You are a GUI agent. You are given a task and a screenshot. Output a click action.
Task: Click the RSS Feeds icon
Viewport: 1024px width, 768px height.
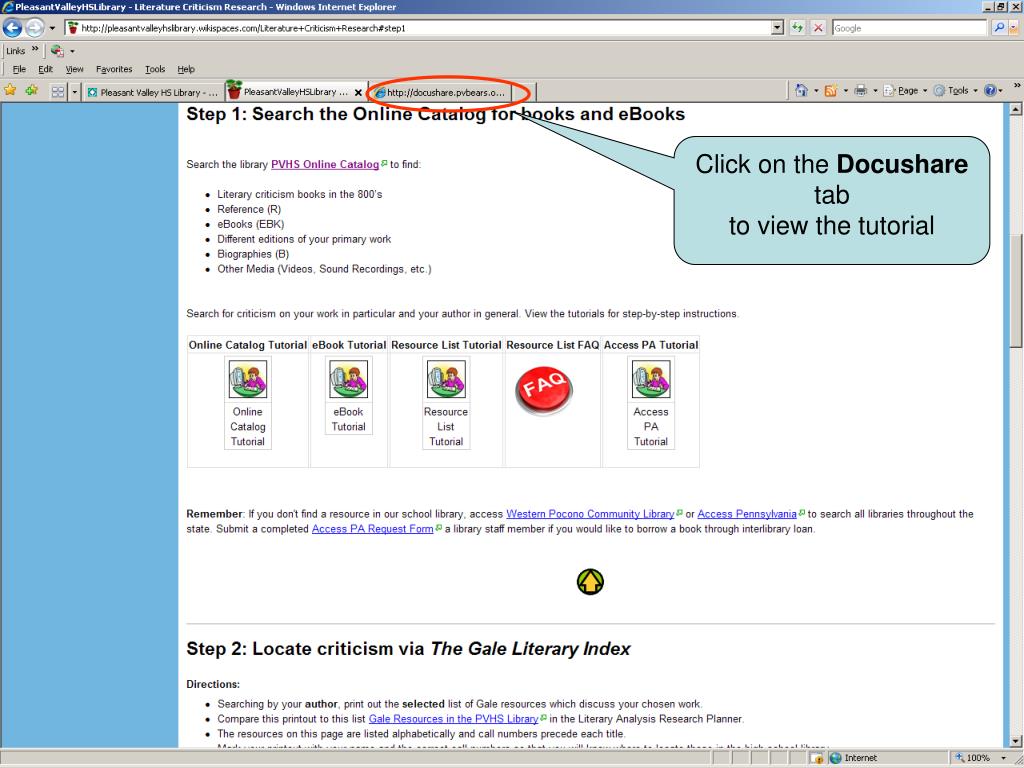click(831, 91)
